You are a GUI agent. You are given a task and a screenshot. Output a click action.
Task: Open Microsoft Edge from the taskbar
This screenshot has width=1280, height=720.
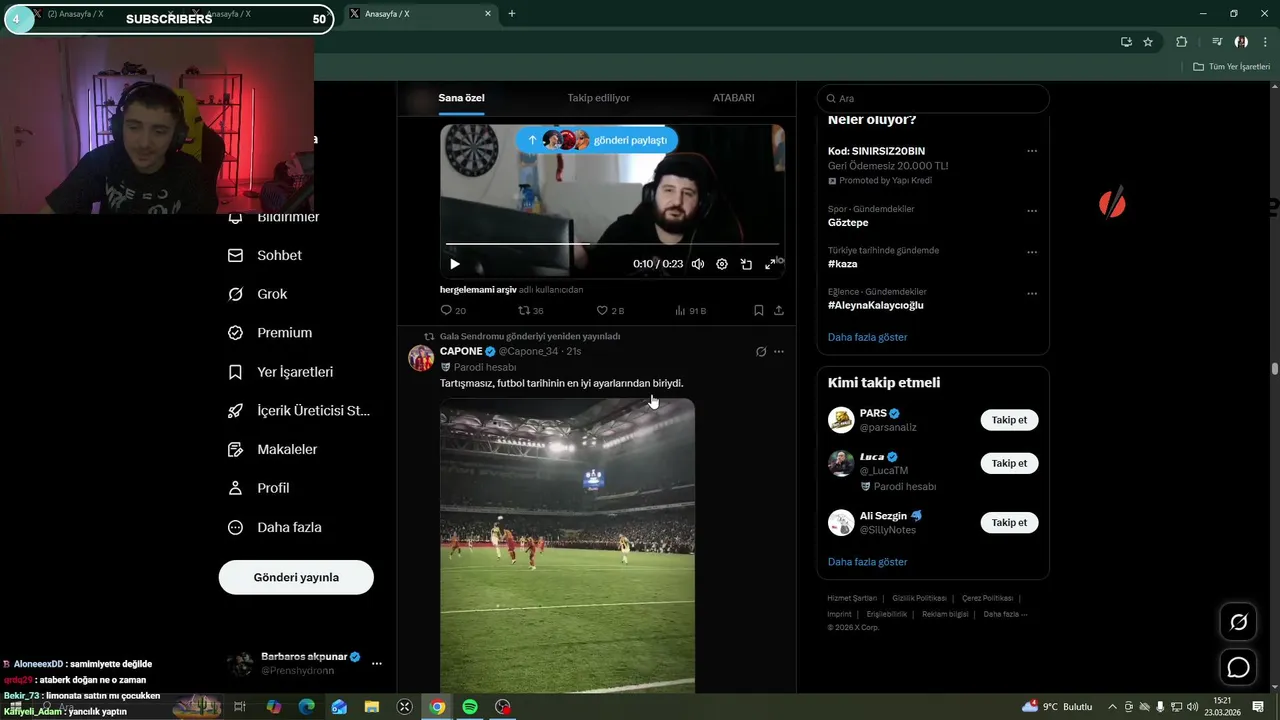(306, 707)
